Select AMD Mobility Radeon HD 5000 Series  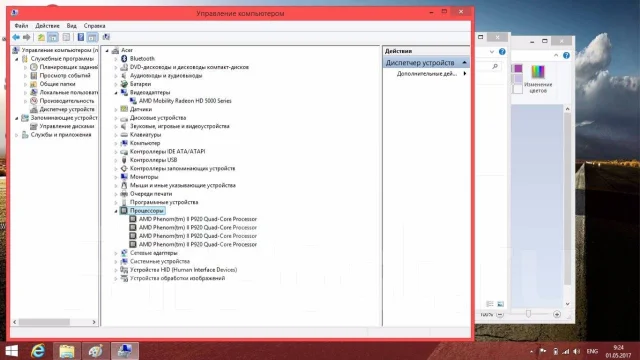click(x=185, y=101)
